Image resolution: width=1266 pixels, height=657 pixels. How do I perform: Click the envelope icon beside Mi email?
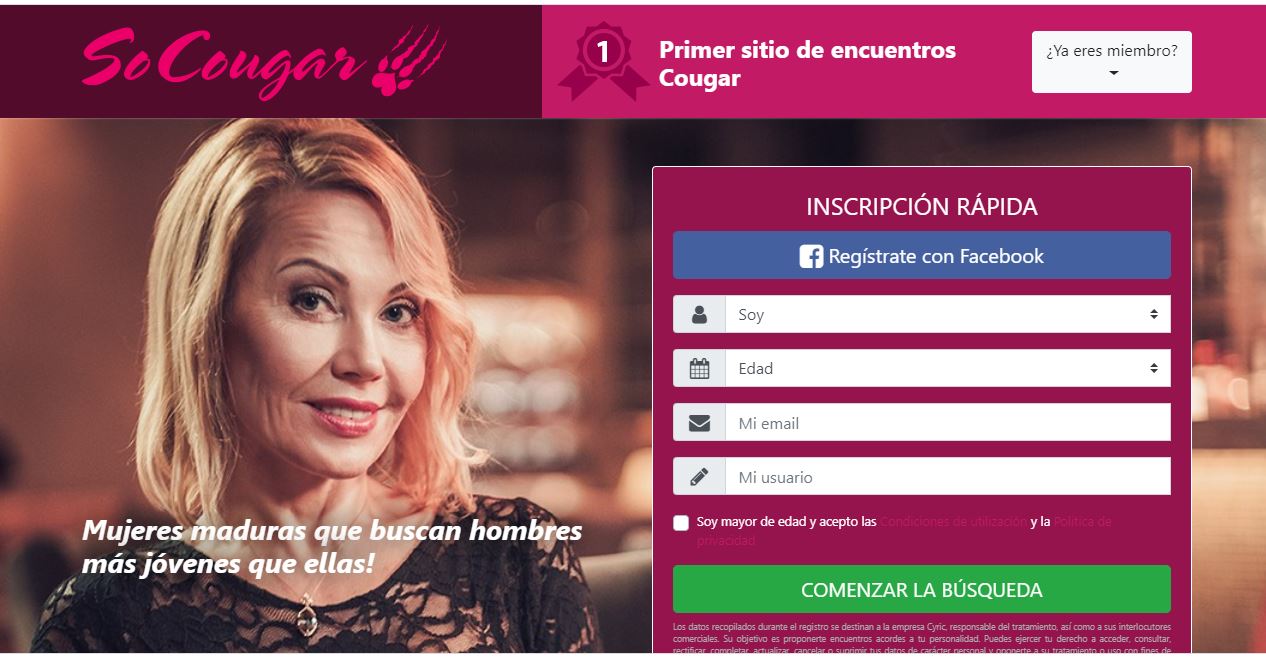pyautogui.click(x=699, y=423)
